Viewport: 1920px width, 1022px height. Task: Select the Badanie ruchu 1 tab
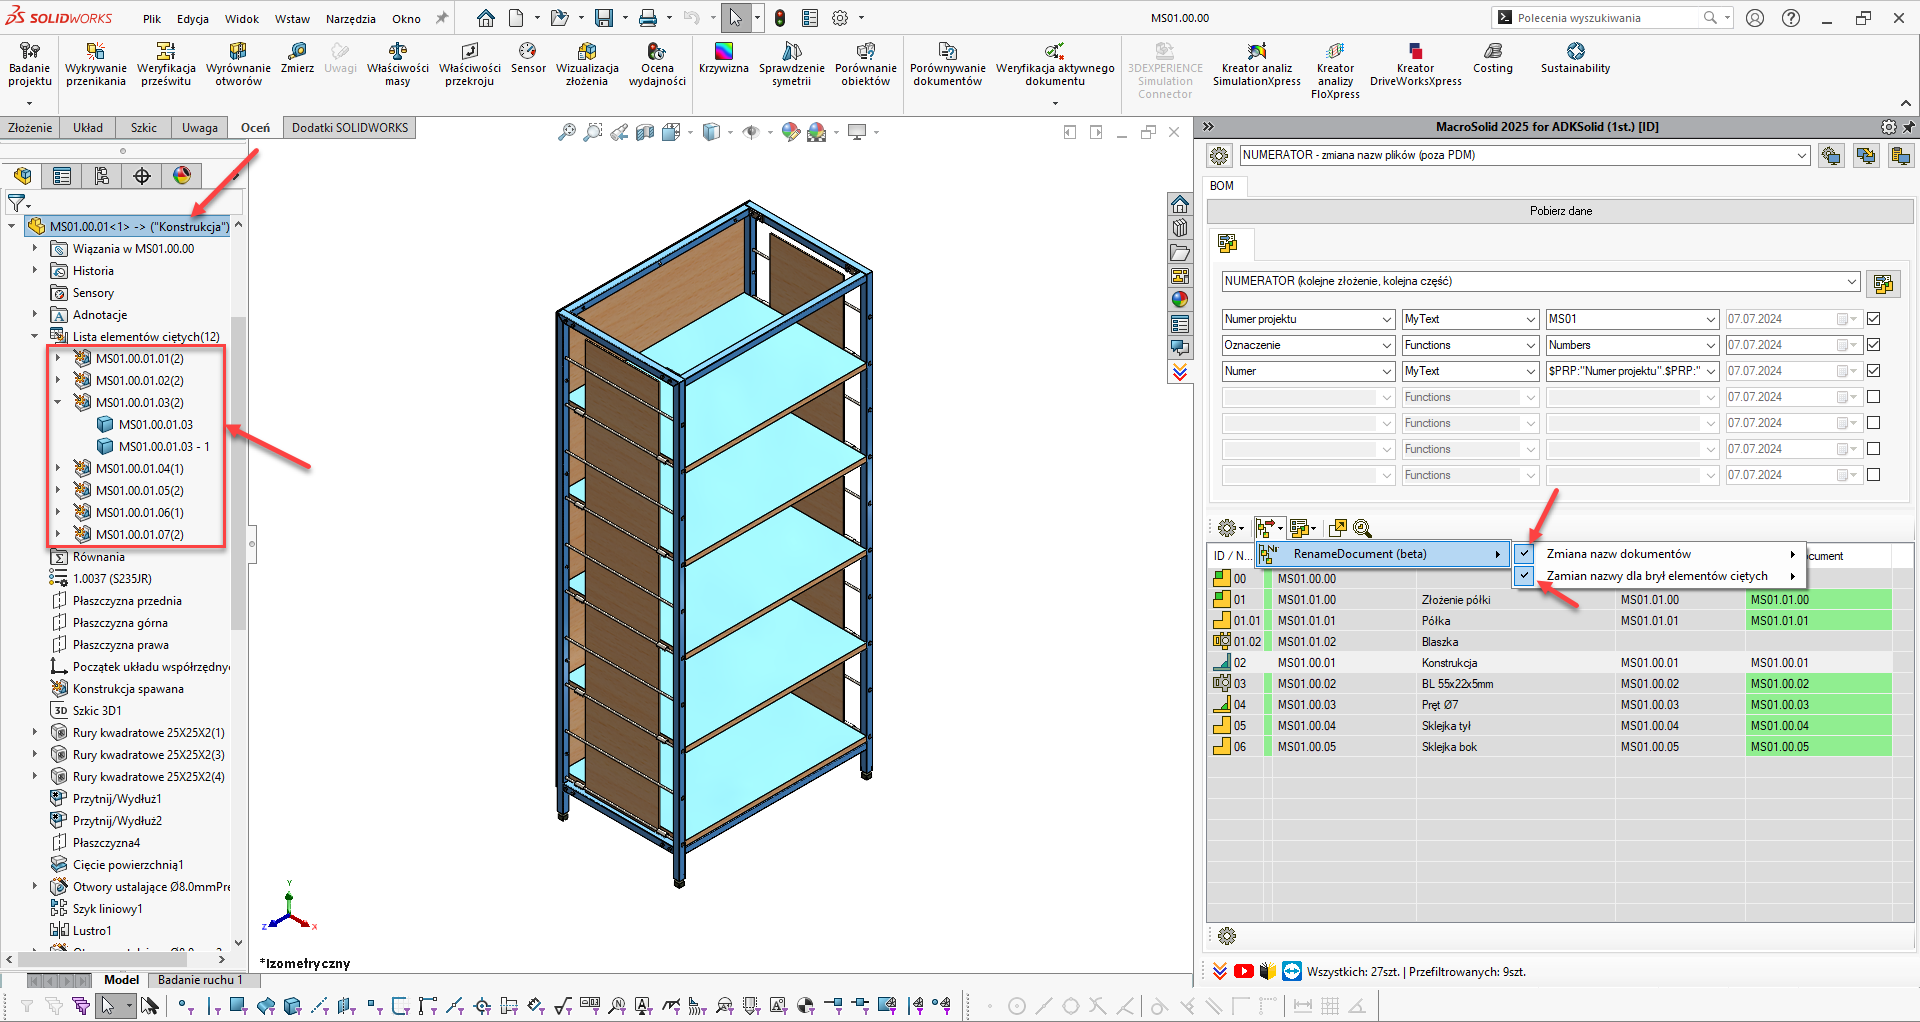tap(199, 980)
